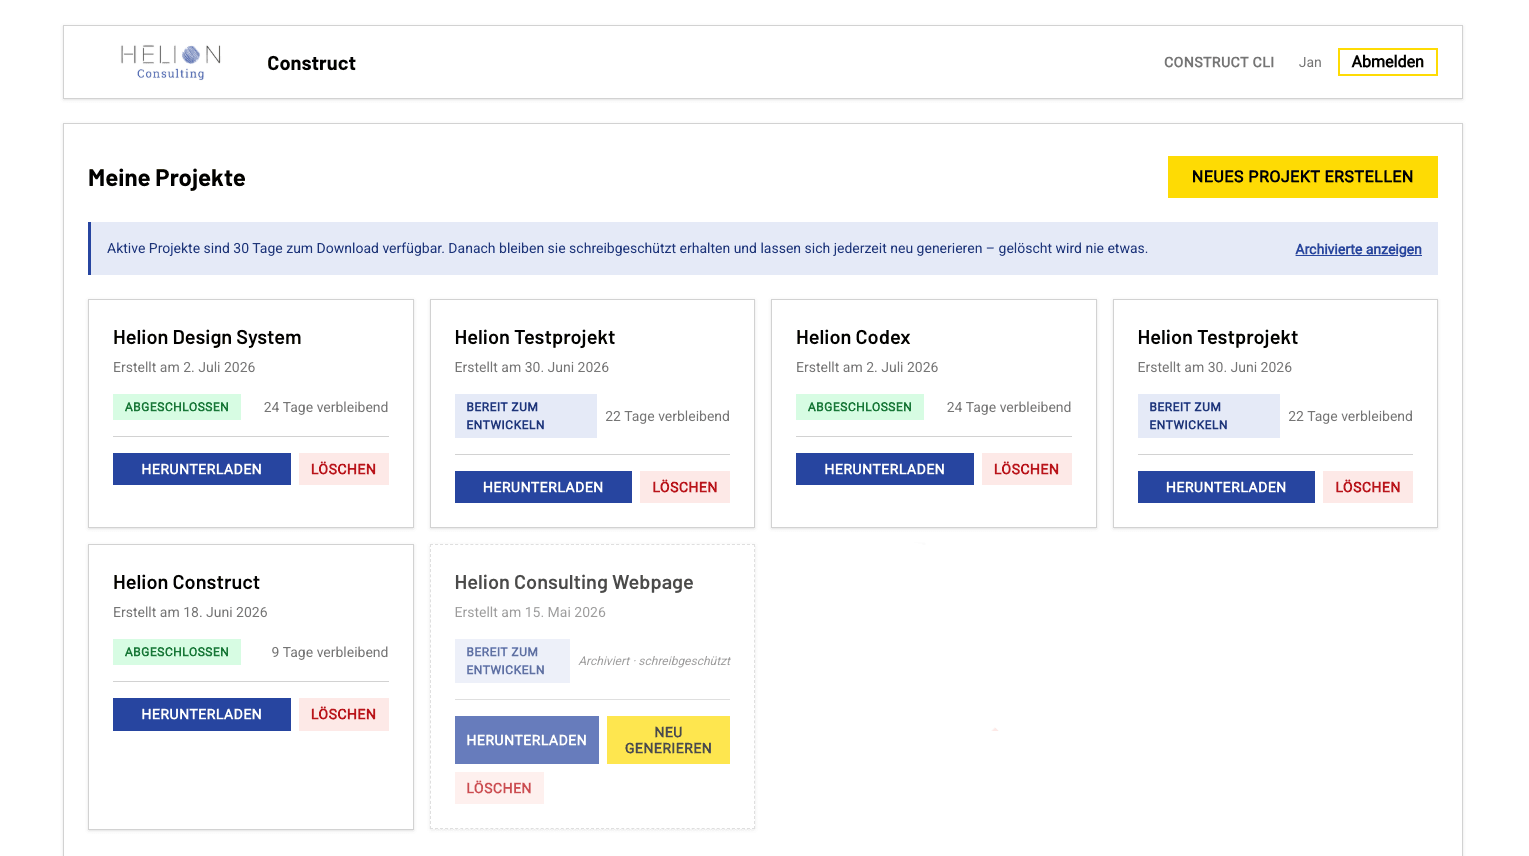Delete the Helion Design System project
Viewport: 1529px width, 856px height.
pos(343,469)
